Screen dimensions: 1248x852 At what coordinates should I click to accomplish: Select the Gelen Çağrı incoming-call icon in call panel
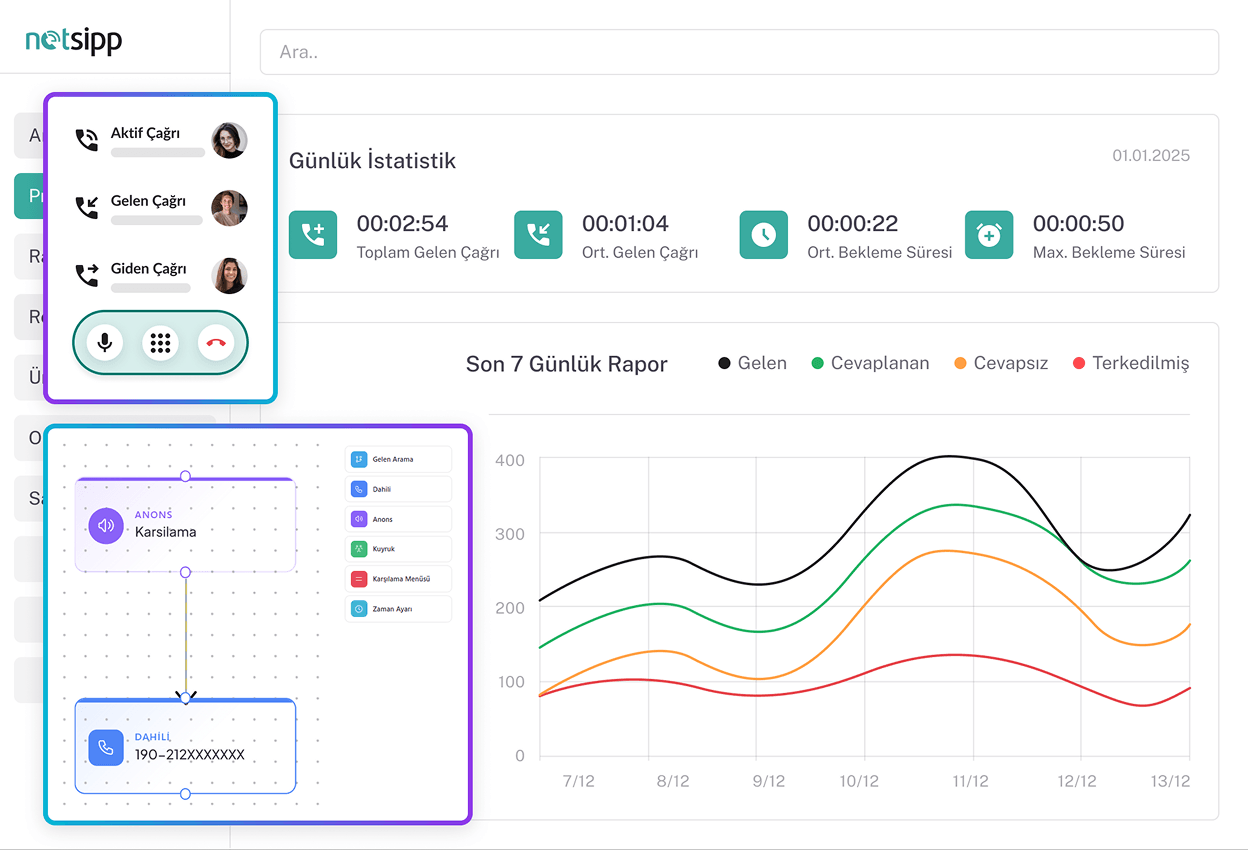tap(87, 208)
